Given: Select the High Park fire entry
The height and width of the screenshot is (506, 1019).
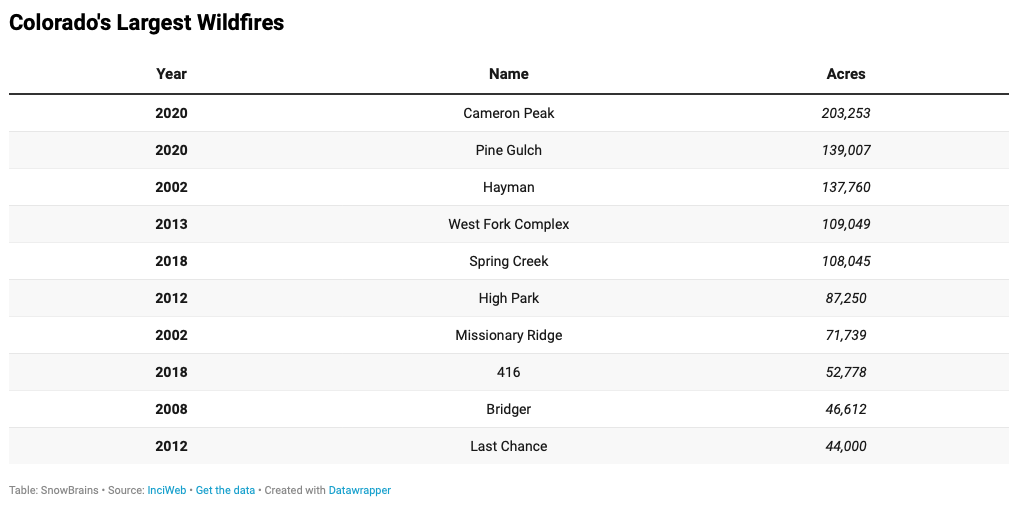Looking at the screenshot, I should (x=509, y=298).
